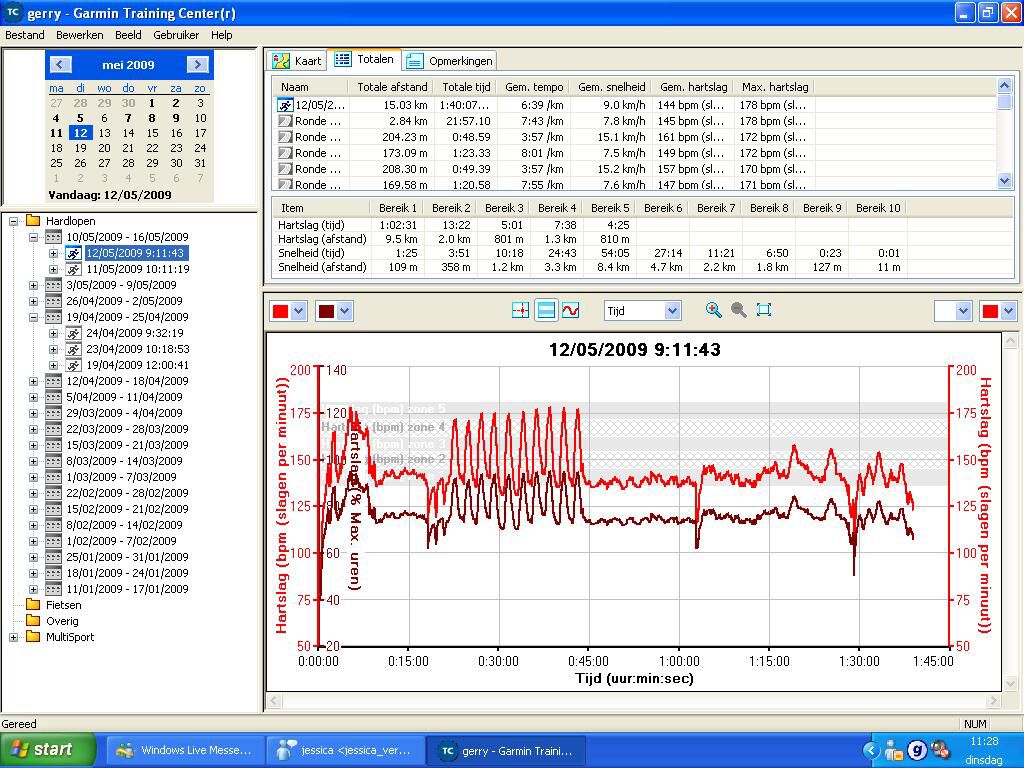Collapse the Hardlopen folder
Image resolution: width=1024 pixels, height=768 pixels.
pyautogui.click(x=13, y=221)
